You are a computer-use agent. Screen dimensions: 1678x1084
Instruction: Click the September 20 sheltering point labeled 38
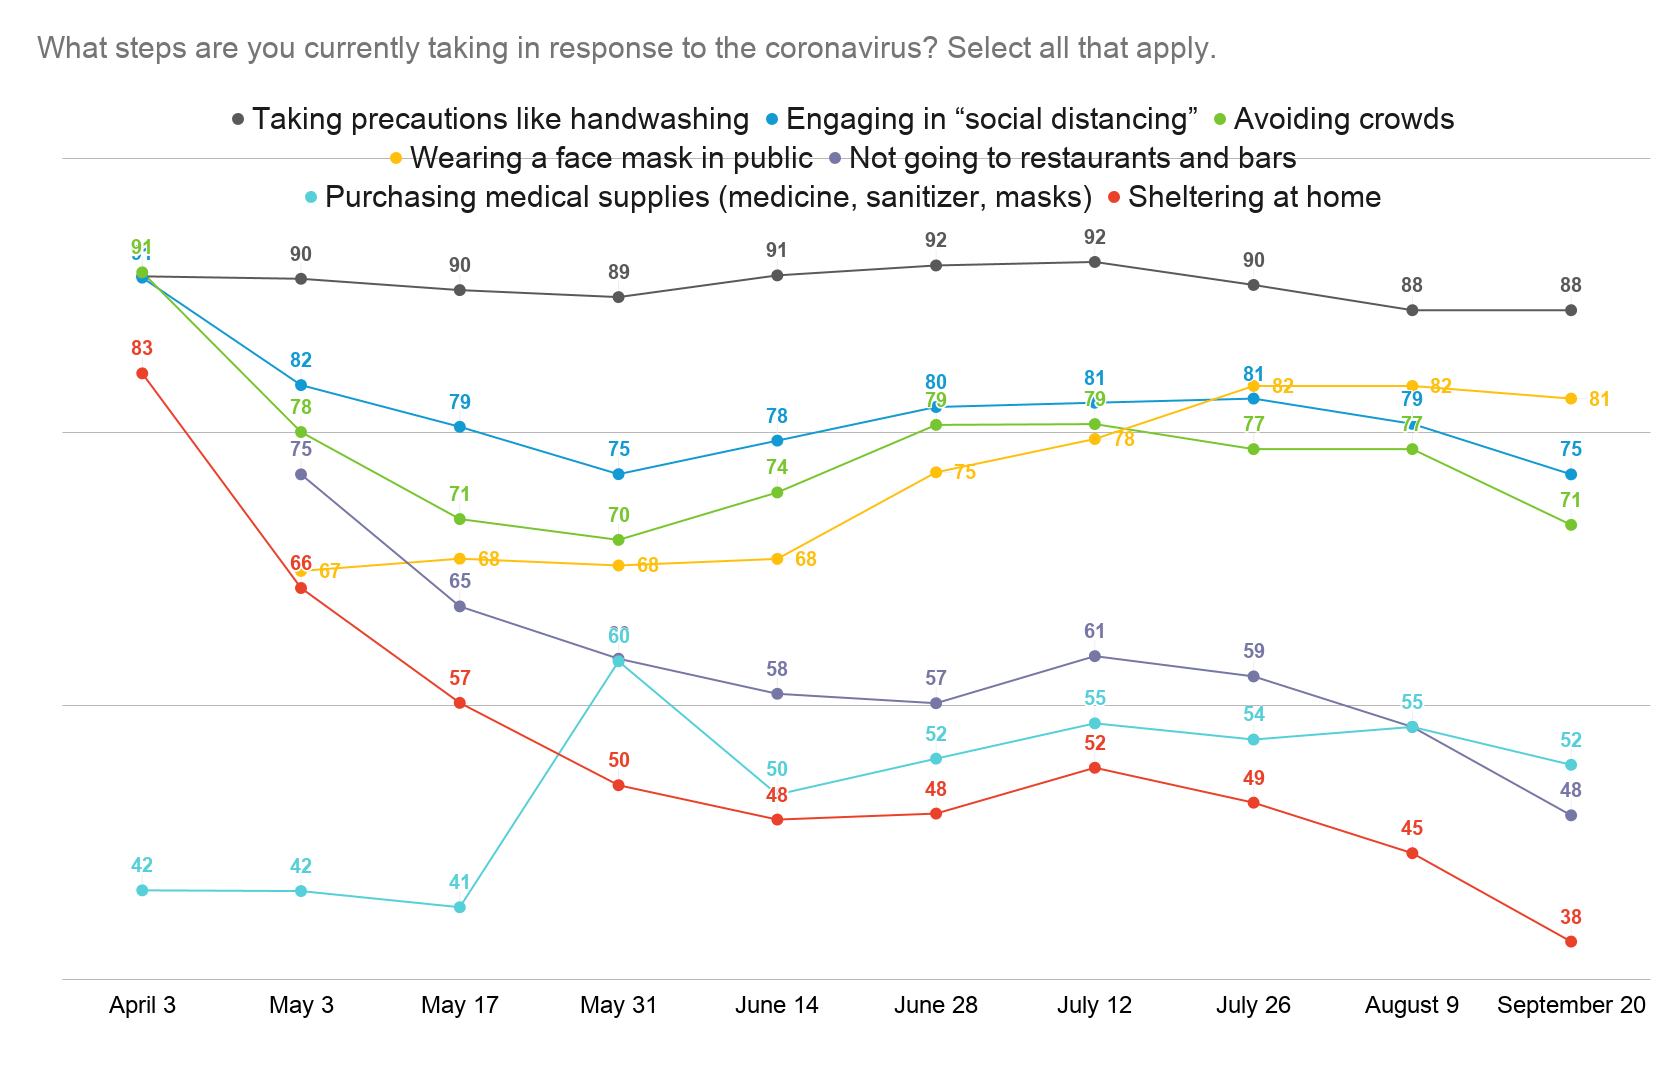pos(1571,942)
